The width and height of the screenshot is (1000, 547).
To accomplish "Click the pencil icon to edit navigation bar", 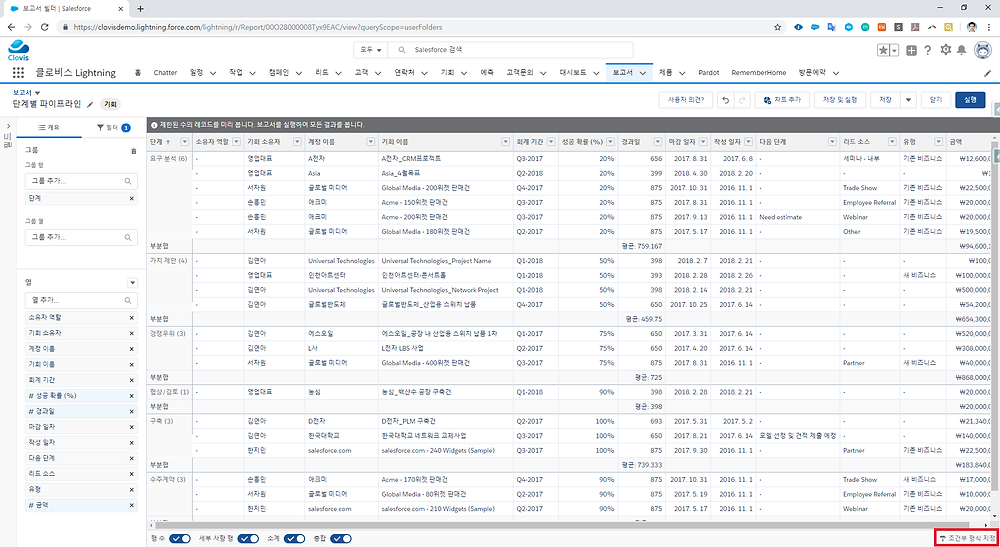I will pos(988,73).
